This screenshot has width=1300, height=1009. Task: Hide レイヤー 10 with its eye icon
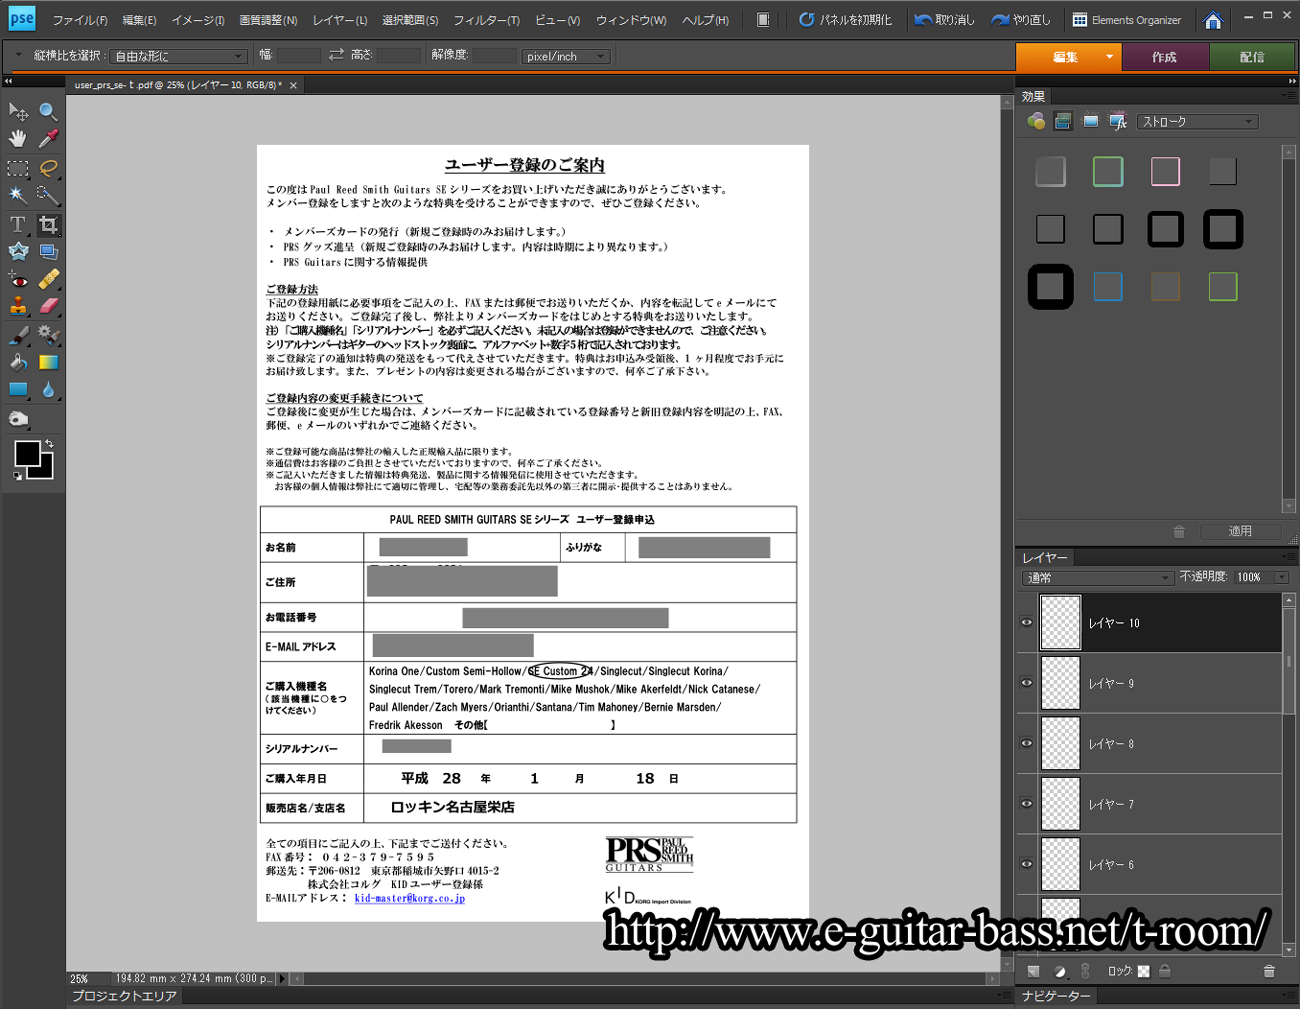1027,623
